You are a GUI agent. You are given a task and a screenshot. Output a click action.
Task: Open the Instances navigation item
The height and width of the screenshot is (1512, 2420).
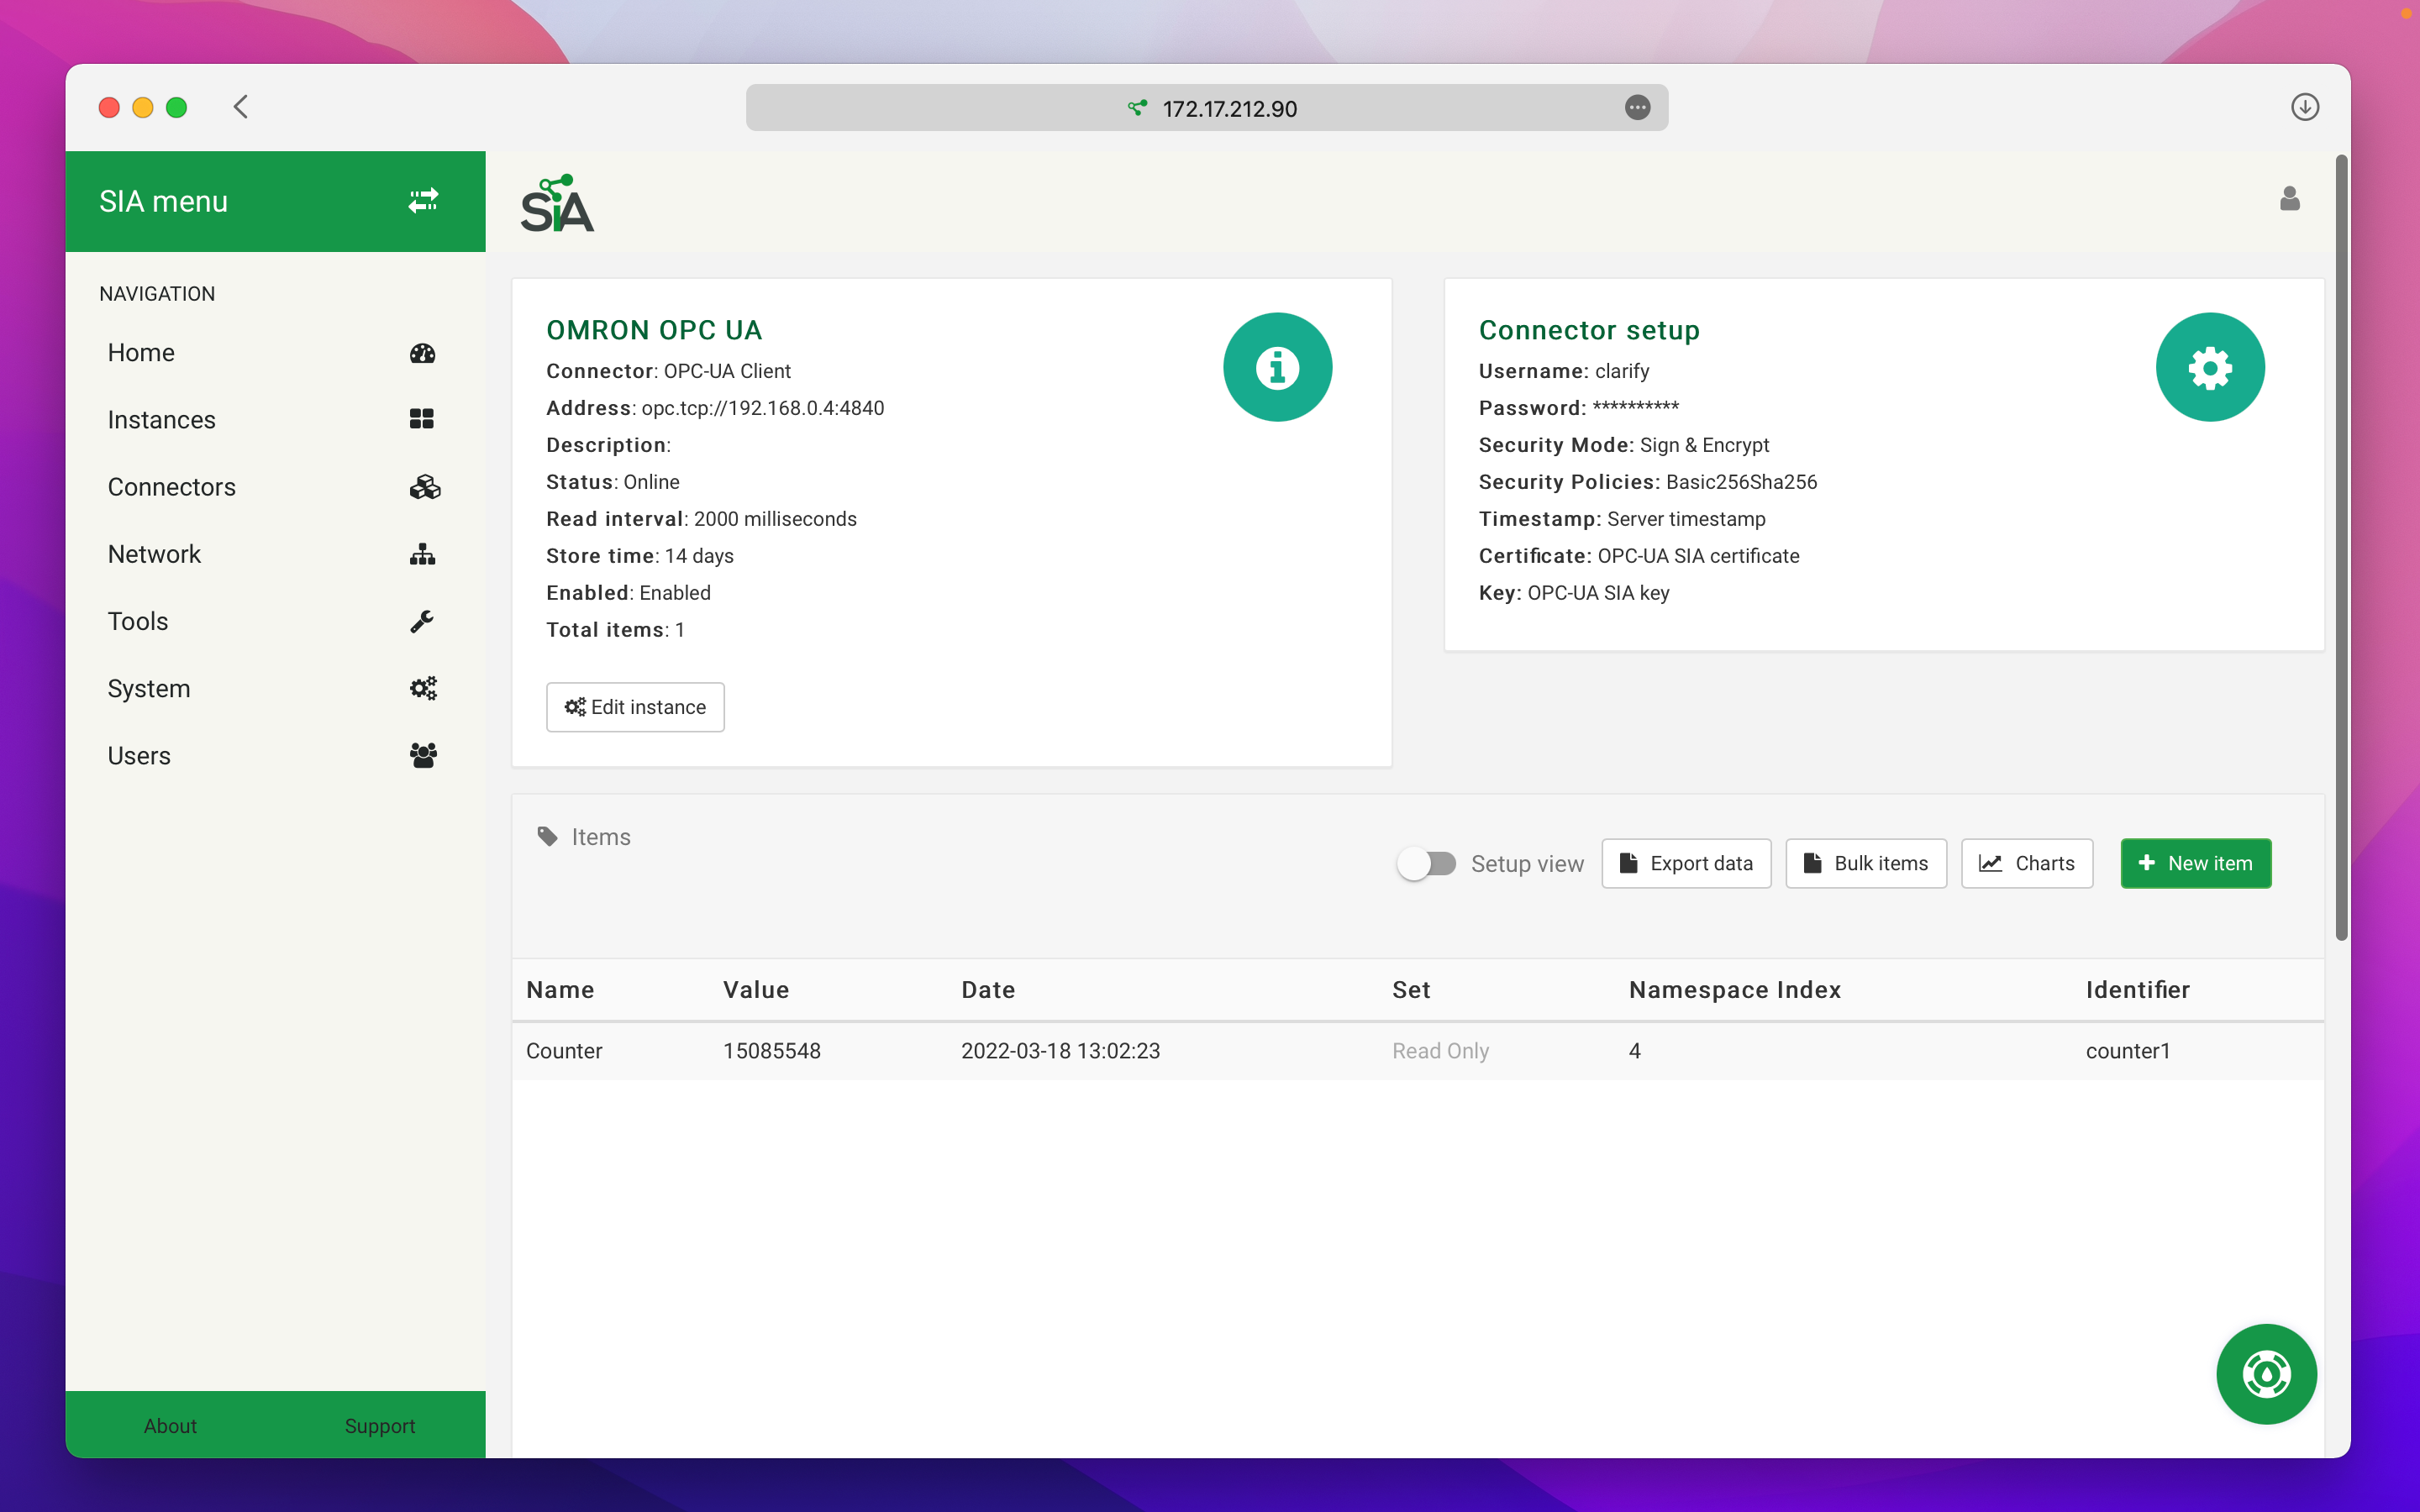click(162, 420)
